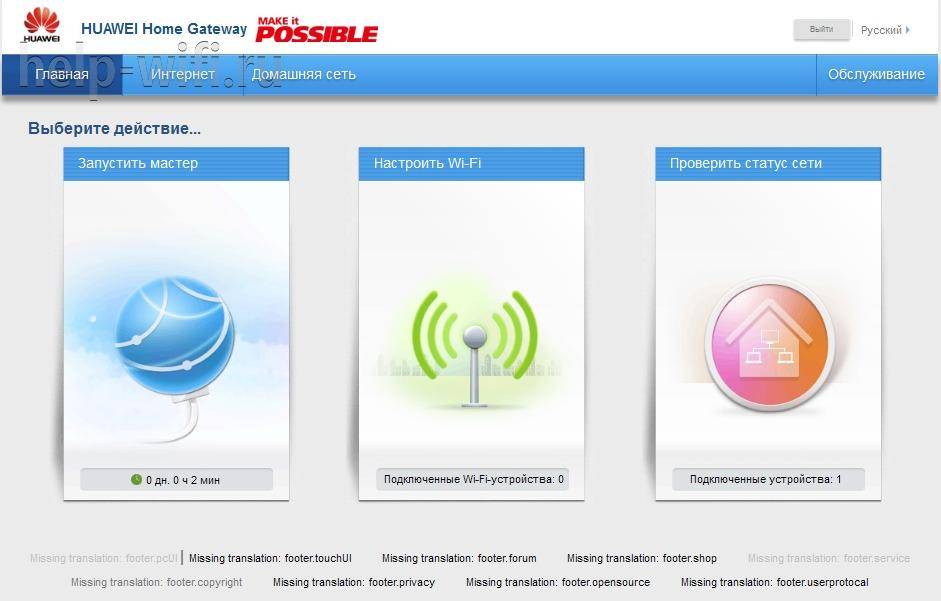Screen dimensions: 941x601
Task: Click the Huawei logo icon
Action: 41,25
